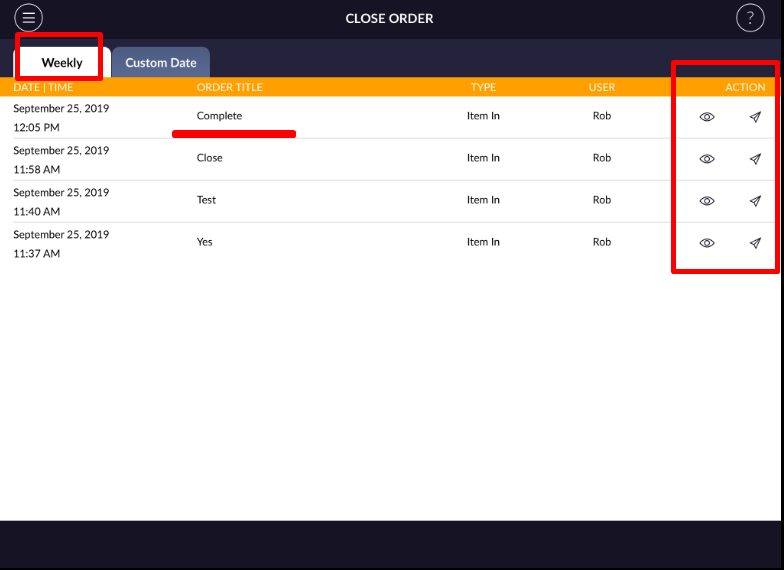Open the hamburger menu icon
Screen dimensions: 784x570
click(x=29, y=18)
